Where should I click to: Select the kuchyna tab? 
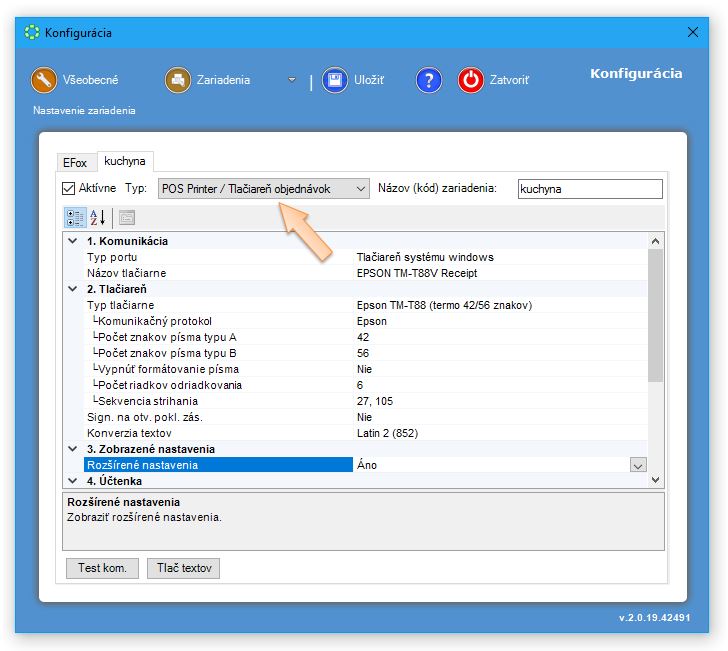point(125,161)
